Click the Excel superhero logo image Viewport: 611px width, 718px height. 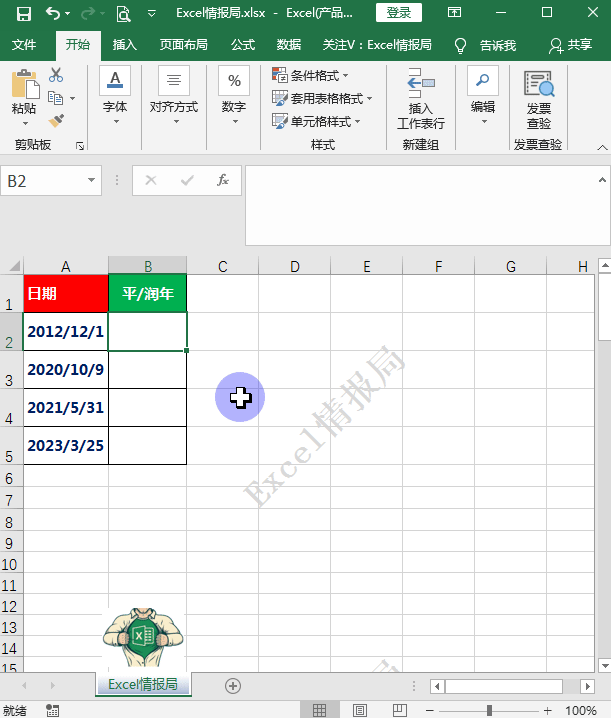point(143,637)
